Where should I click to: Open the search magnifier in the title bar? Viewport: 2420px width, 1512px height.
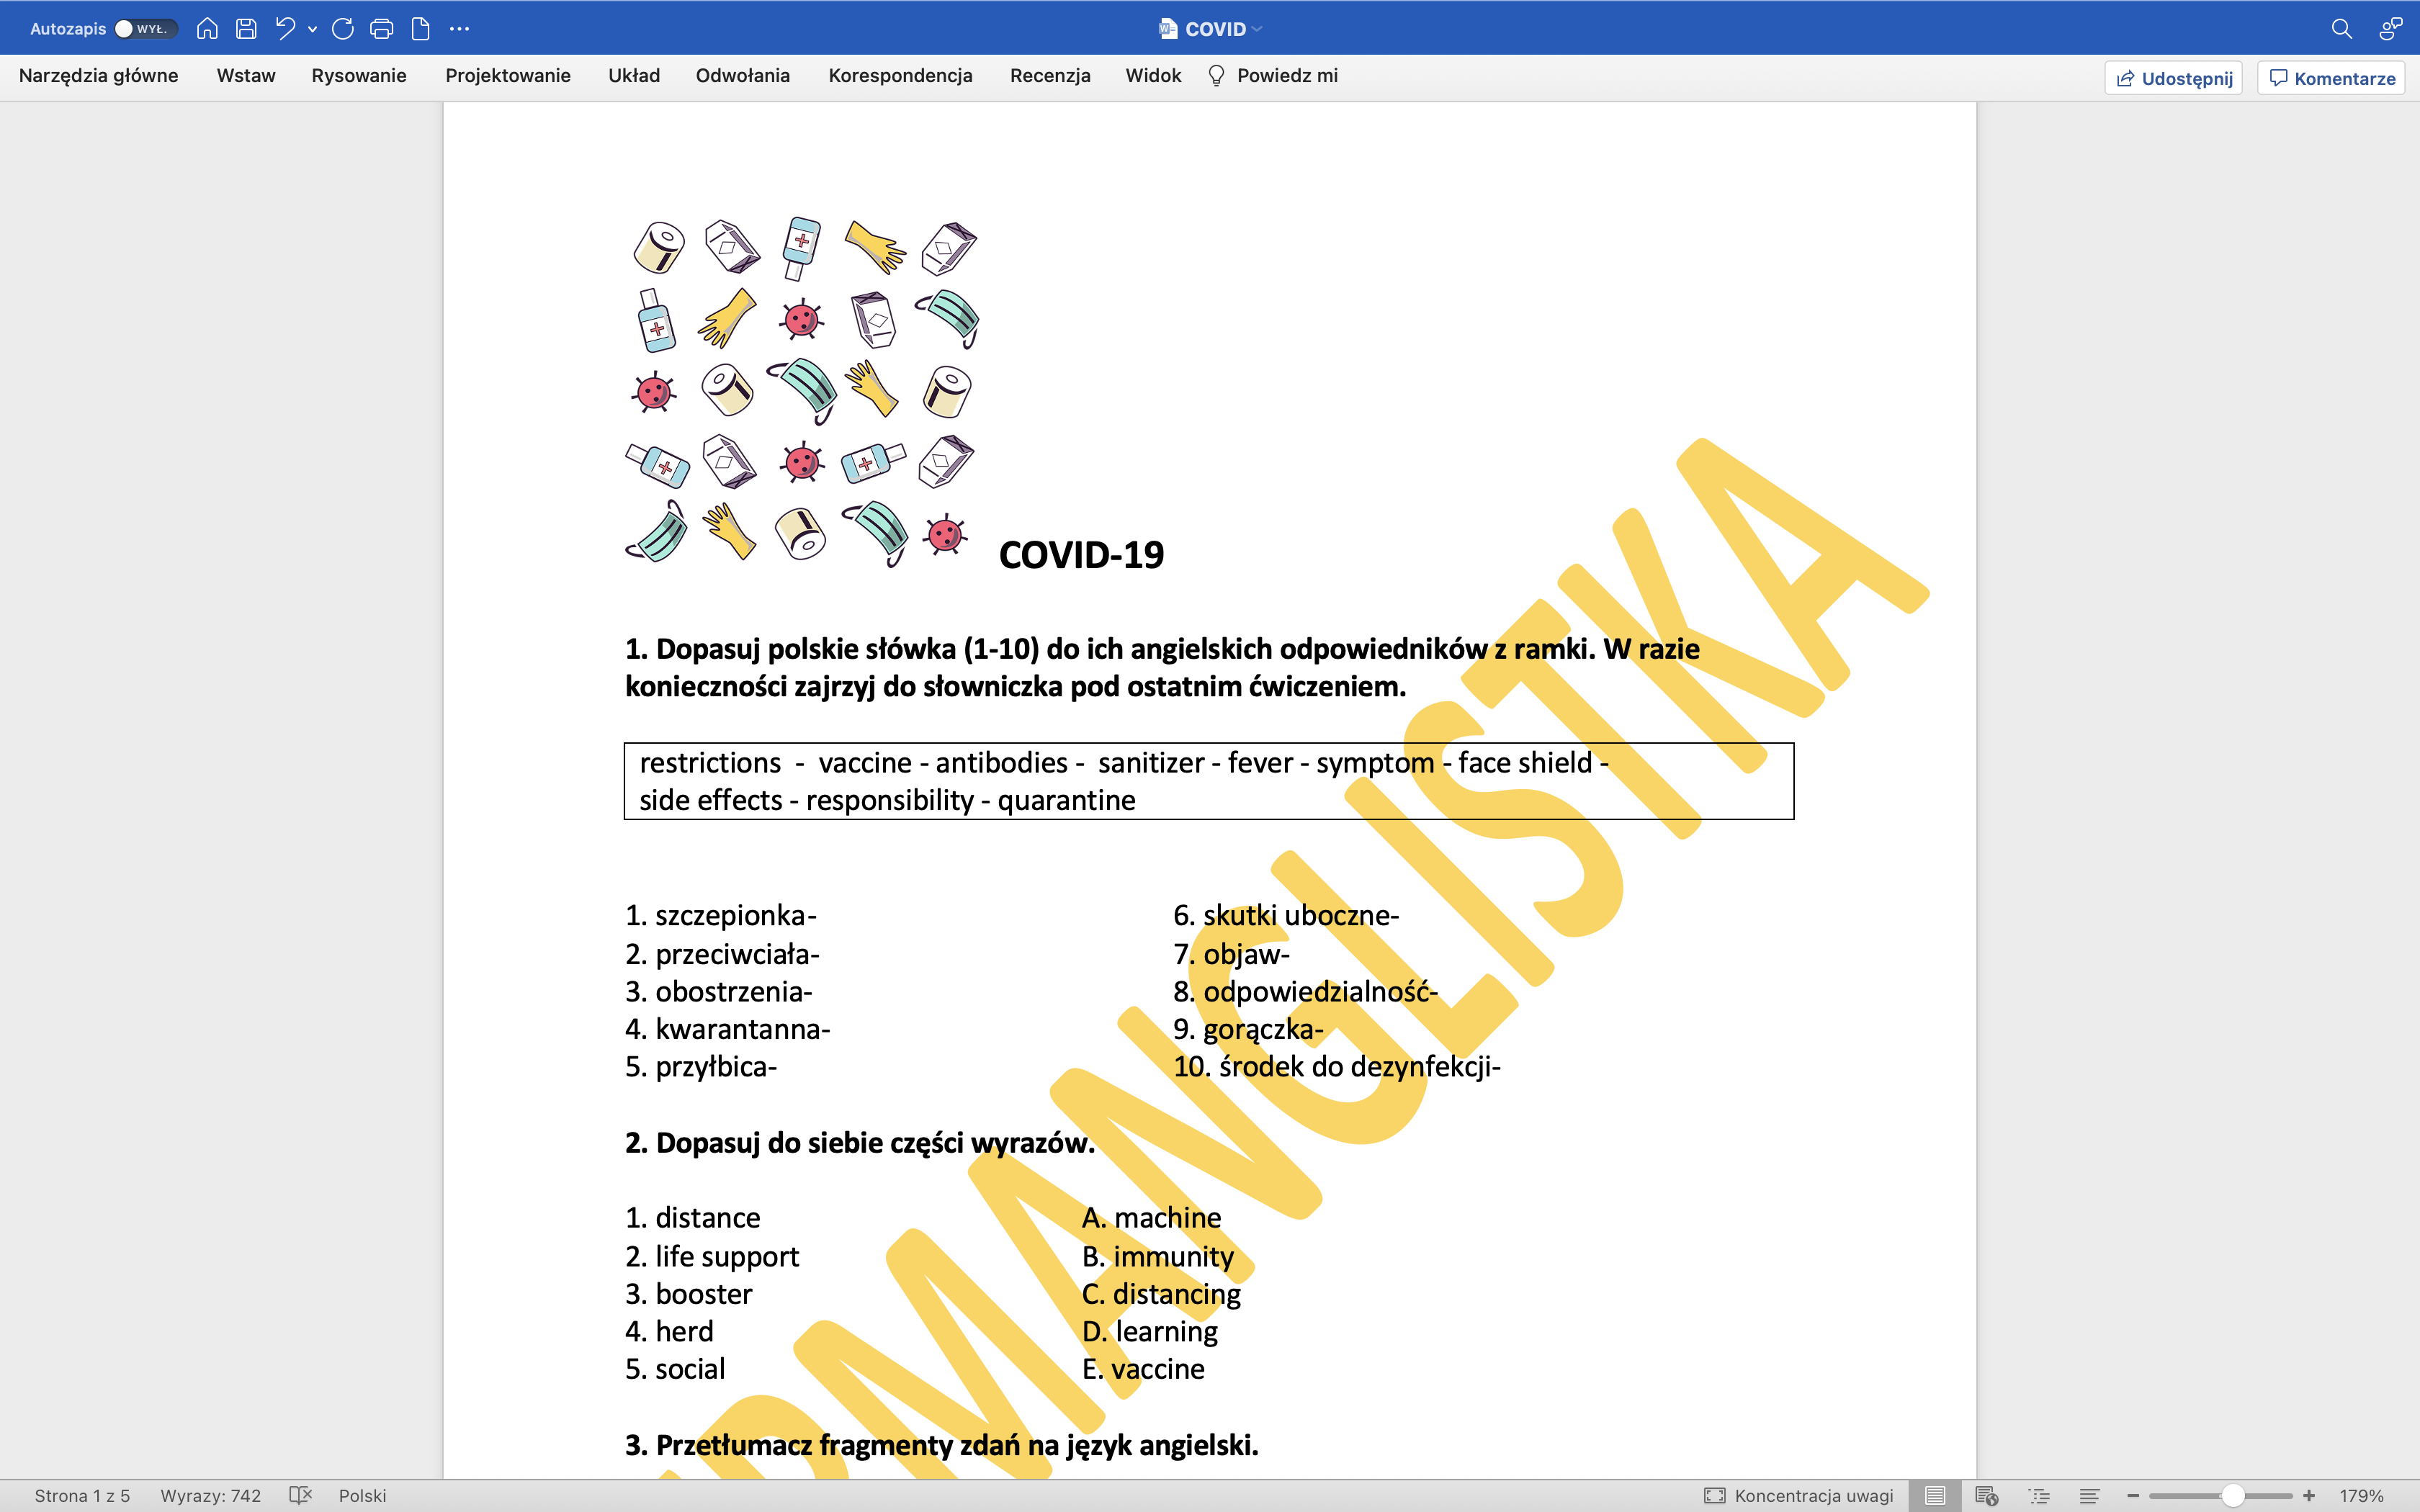pyautogui.click(x=2341, y=29)
